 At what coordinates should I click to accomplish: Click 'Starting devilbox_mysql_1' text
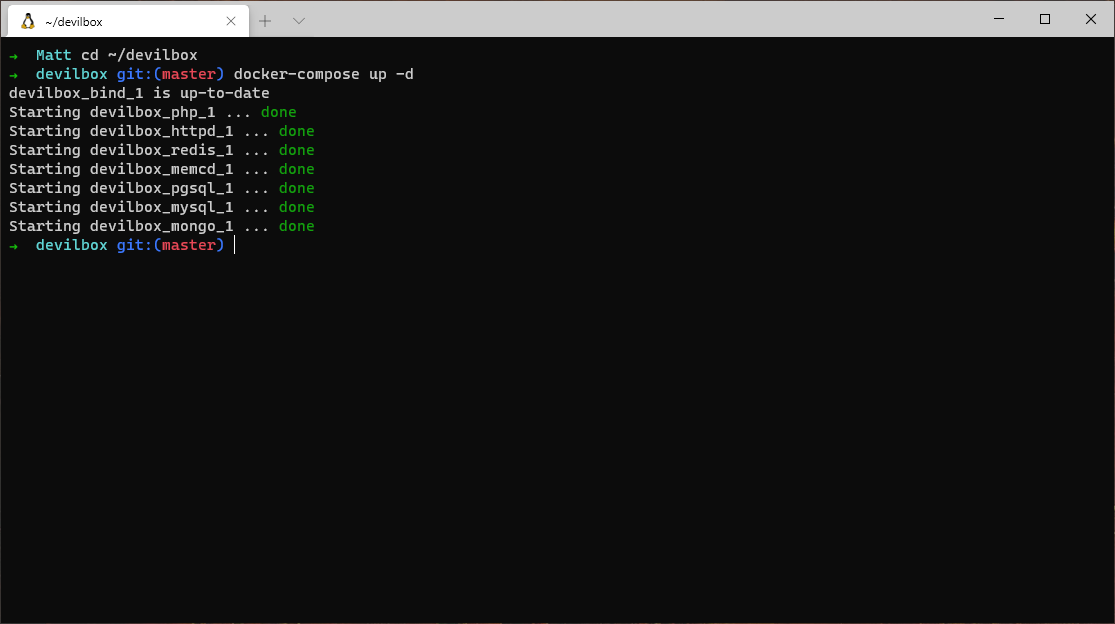(121, 208)
